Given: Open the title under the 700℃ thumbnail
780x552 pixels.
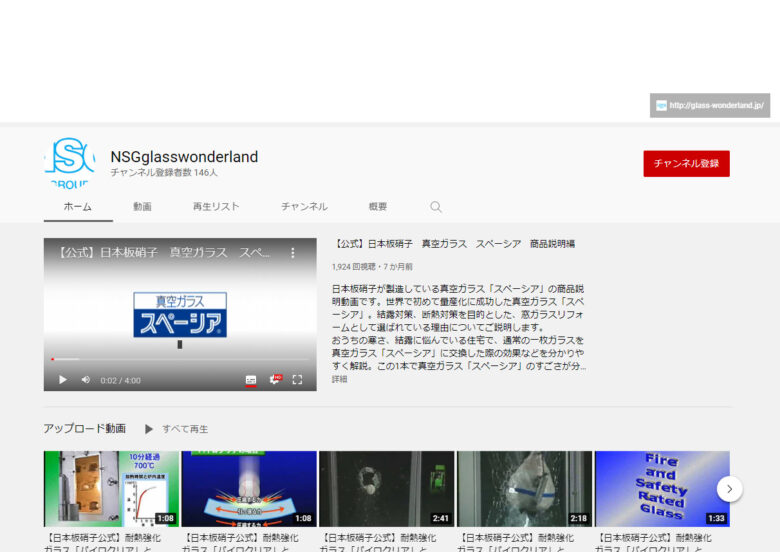Looking at the screenshot, I should [x=102, y=543].
